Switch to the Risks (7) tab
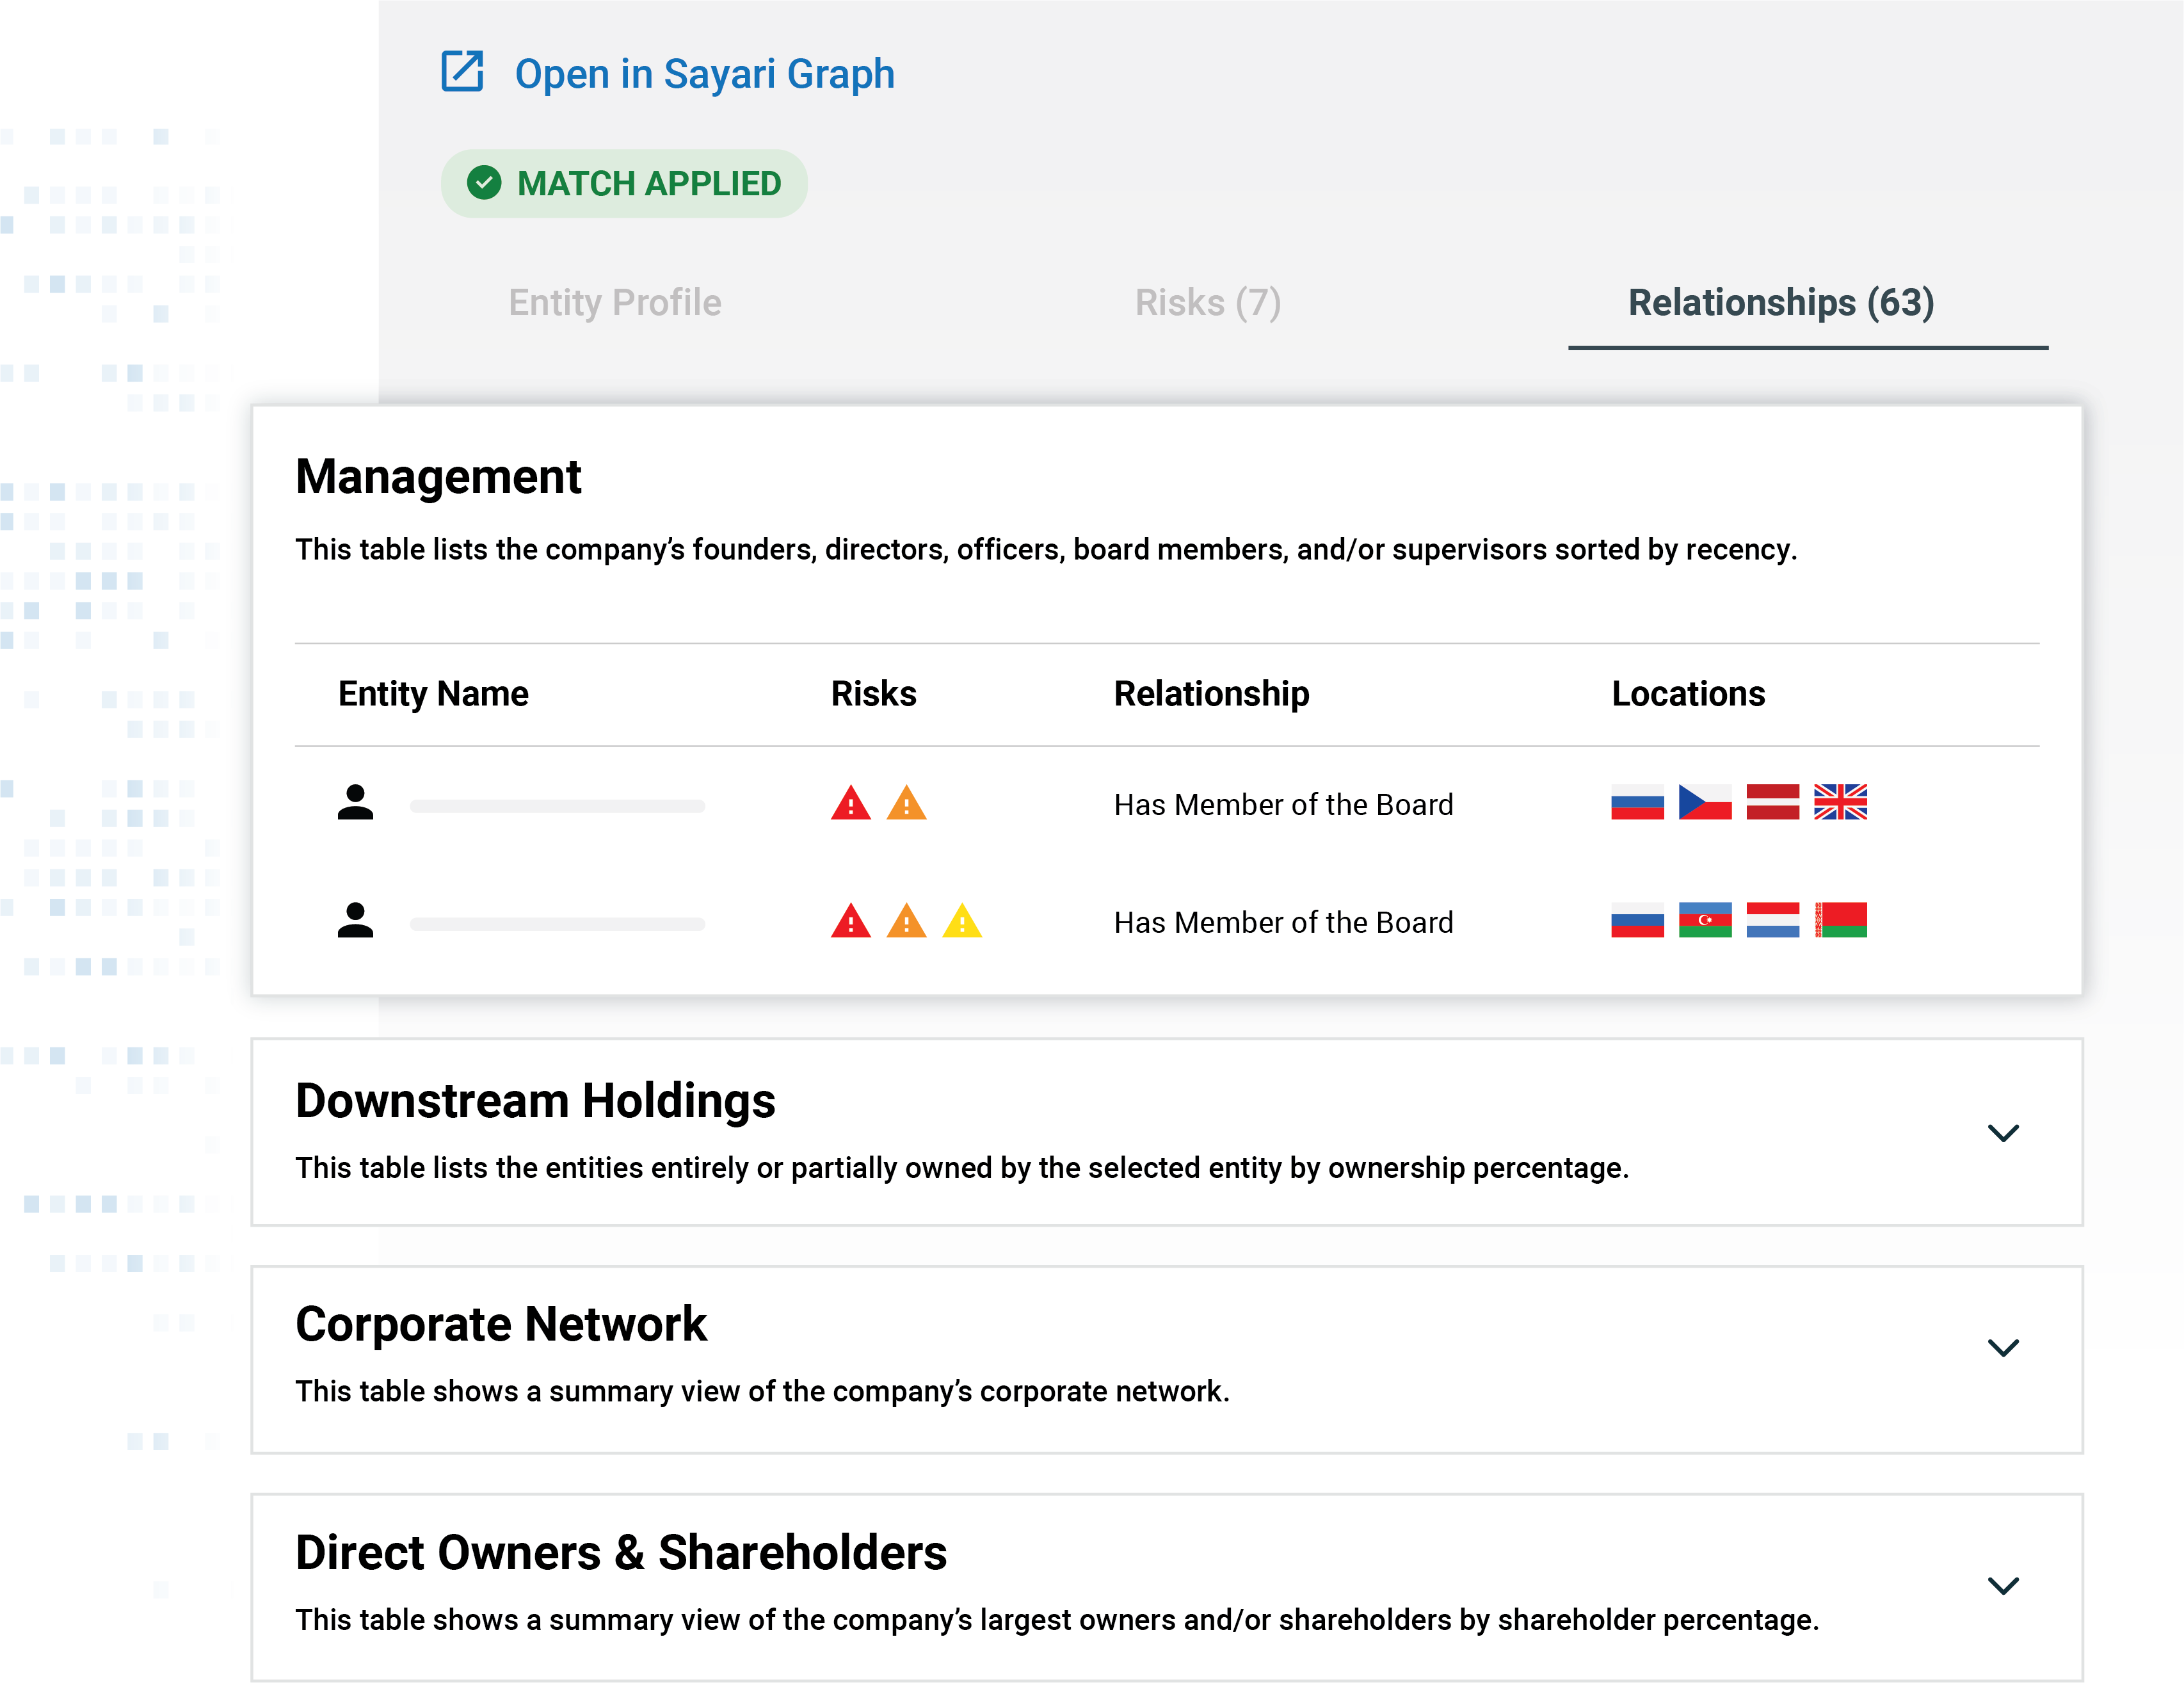Viewport: 2184px width, 1694px height. [x=1208, y=303]
